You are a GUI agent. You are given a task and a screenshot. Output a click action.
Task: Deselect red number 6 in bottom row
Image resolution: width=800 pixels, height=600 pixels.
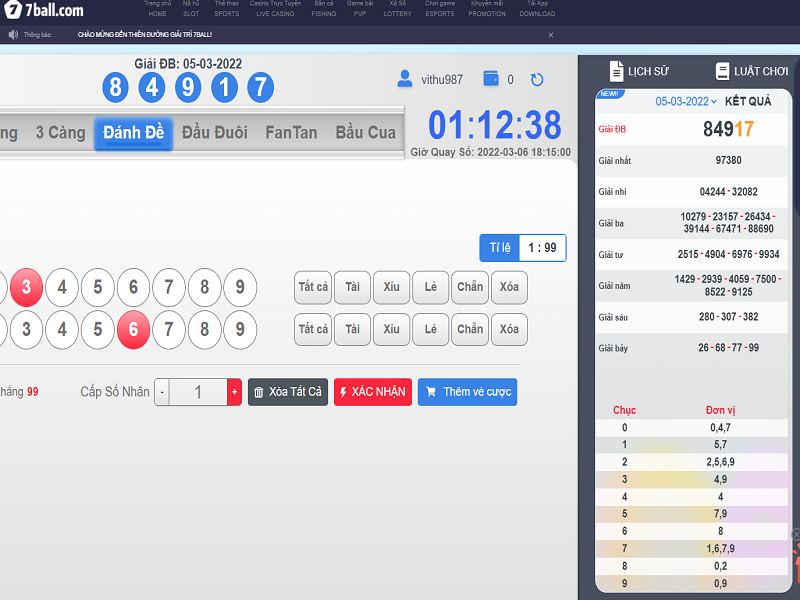(x=133, y=329)
